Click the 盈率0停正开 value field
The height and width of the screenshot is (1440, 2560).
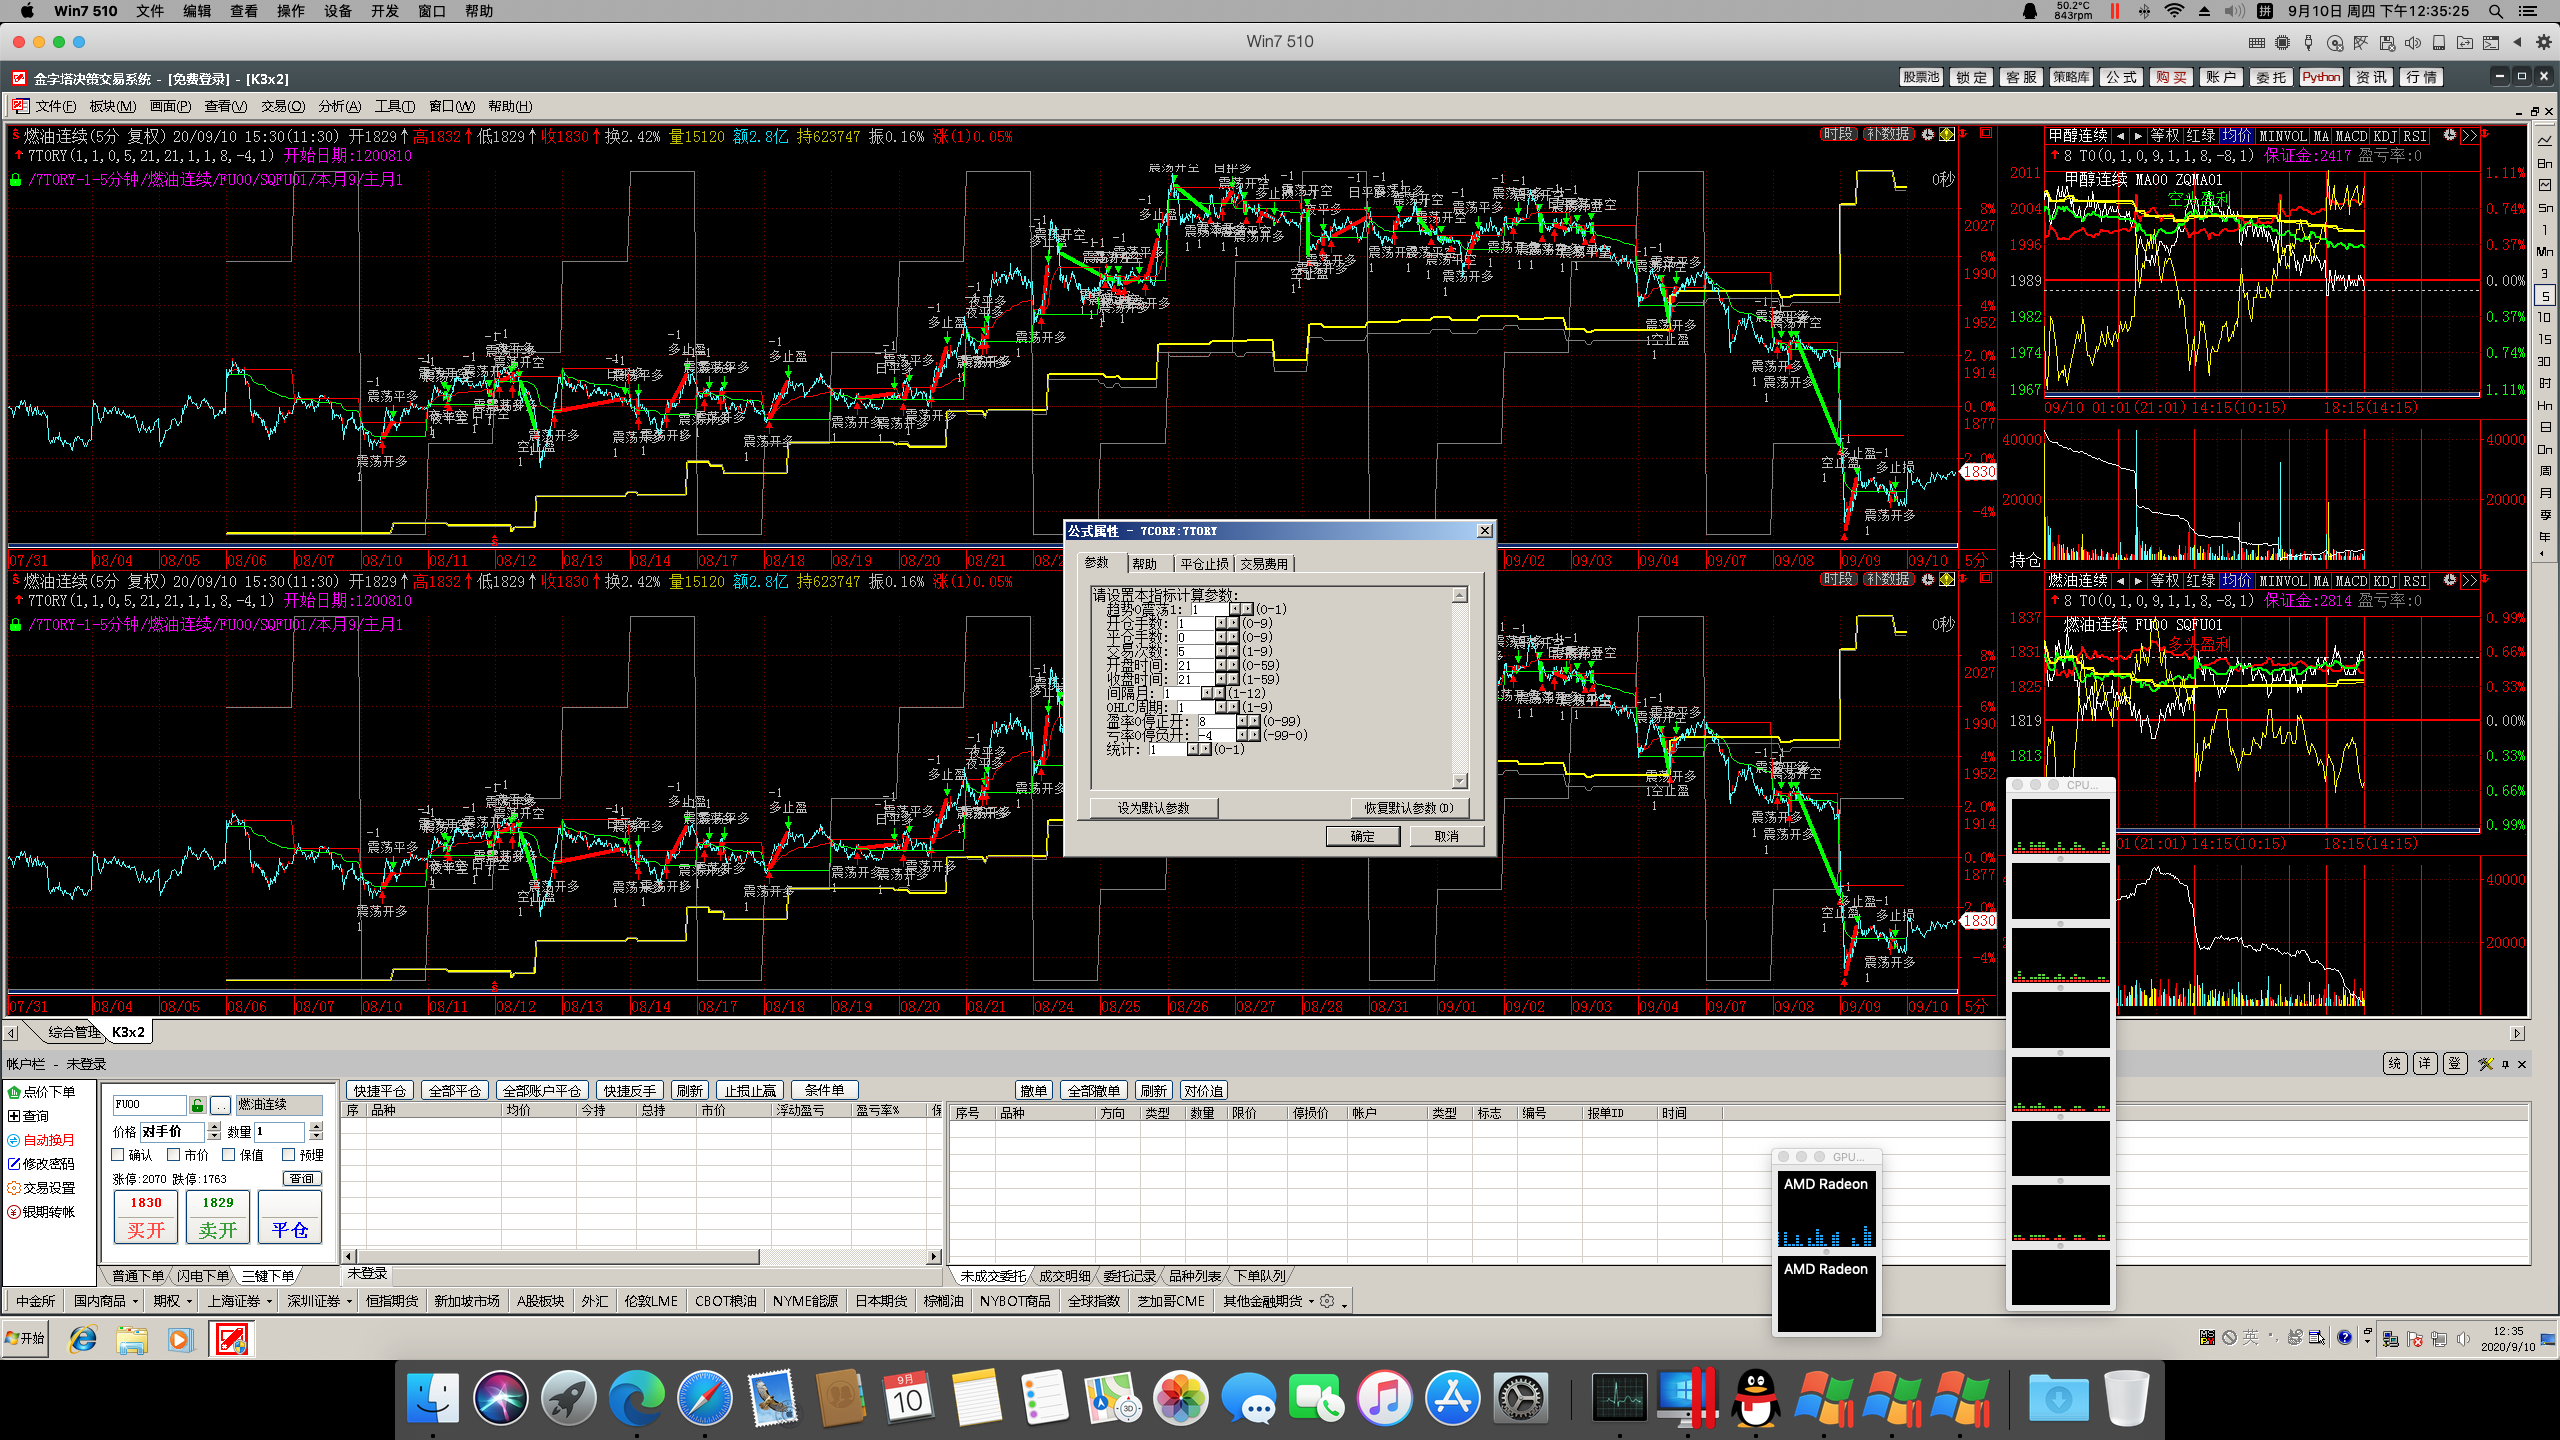pyautogui.click(x=1216, y=721)
